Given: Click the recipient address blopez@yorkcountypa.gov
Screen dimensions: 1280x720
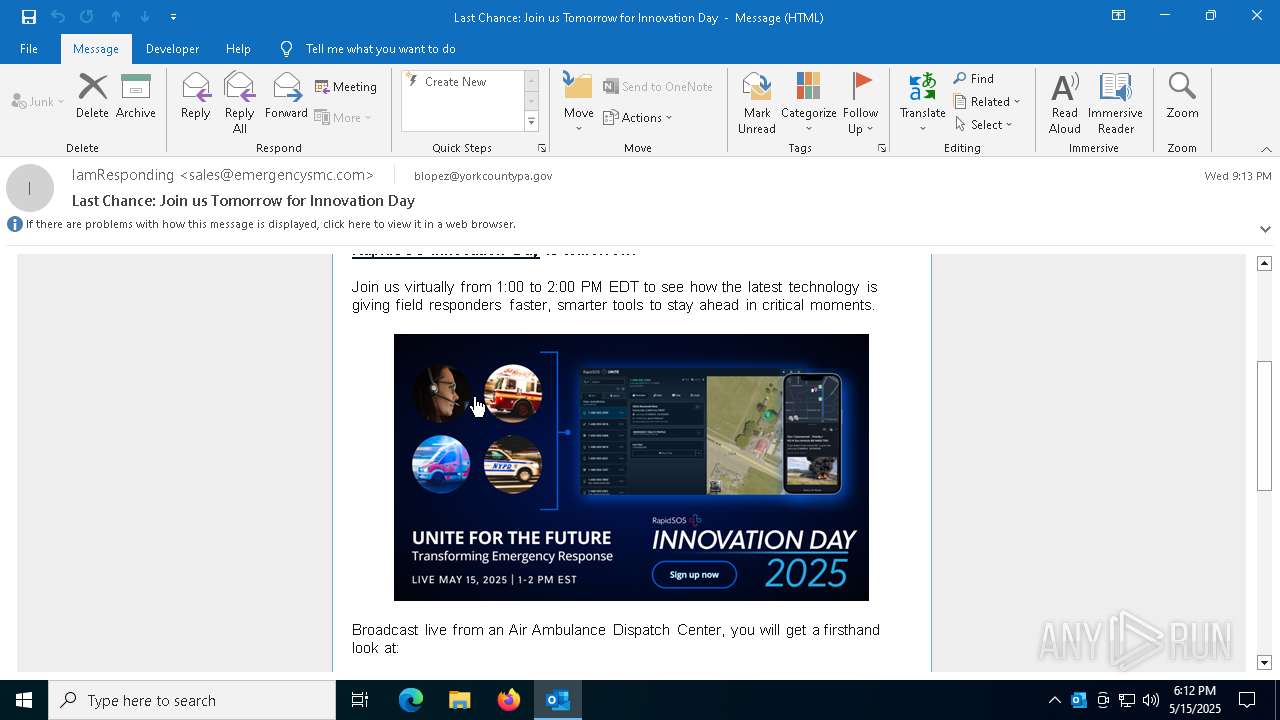Looking at the screenshot, I should coord(483,176).
